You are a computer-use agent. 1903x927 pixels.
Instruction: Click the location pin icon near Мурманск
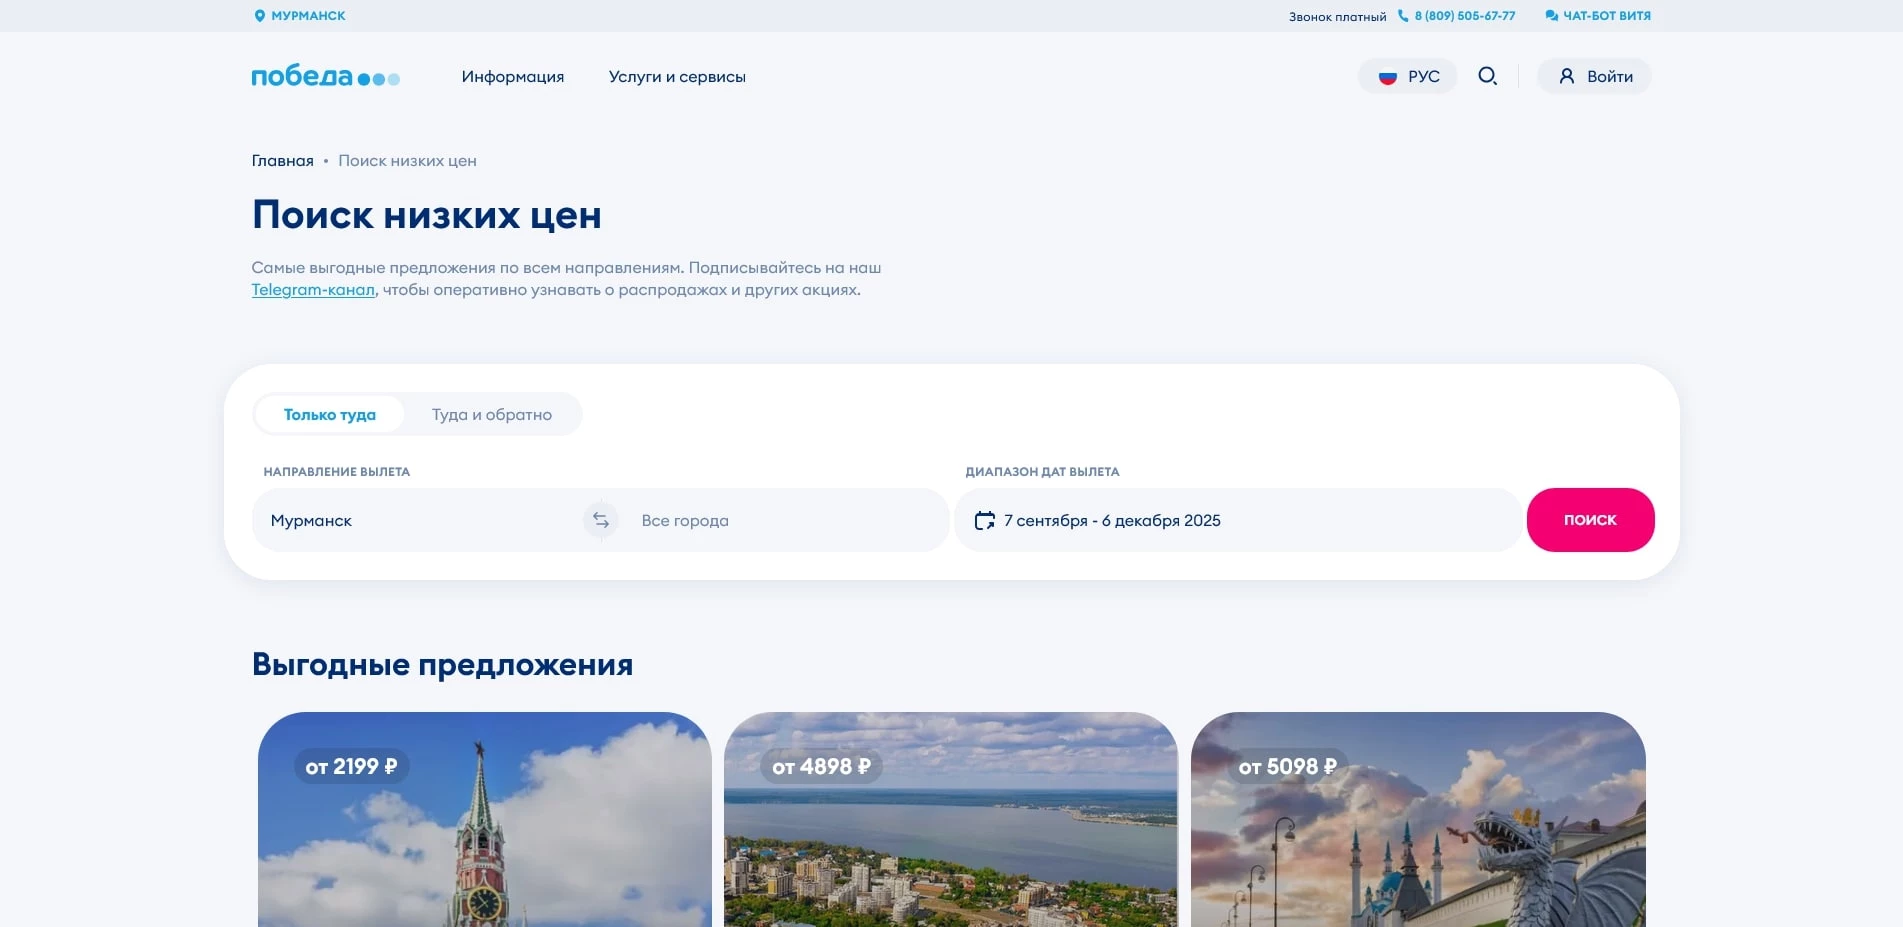tap(259, 15)
